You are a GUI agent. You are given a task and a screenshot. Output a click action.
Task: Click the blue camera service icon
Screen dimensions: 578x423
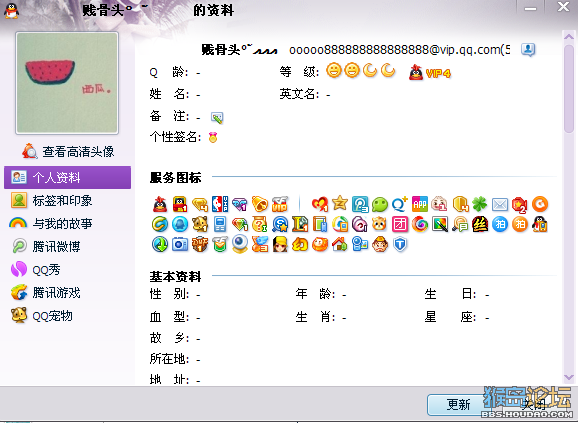point(180,244)
